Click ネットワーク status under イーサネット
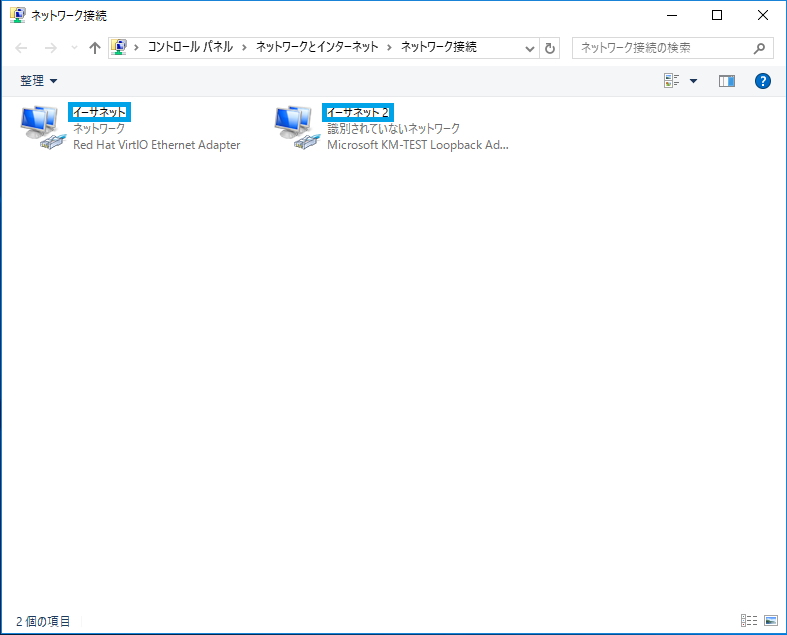 pos(99,129)
